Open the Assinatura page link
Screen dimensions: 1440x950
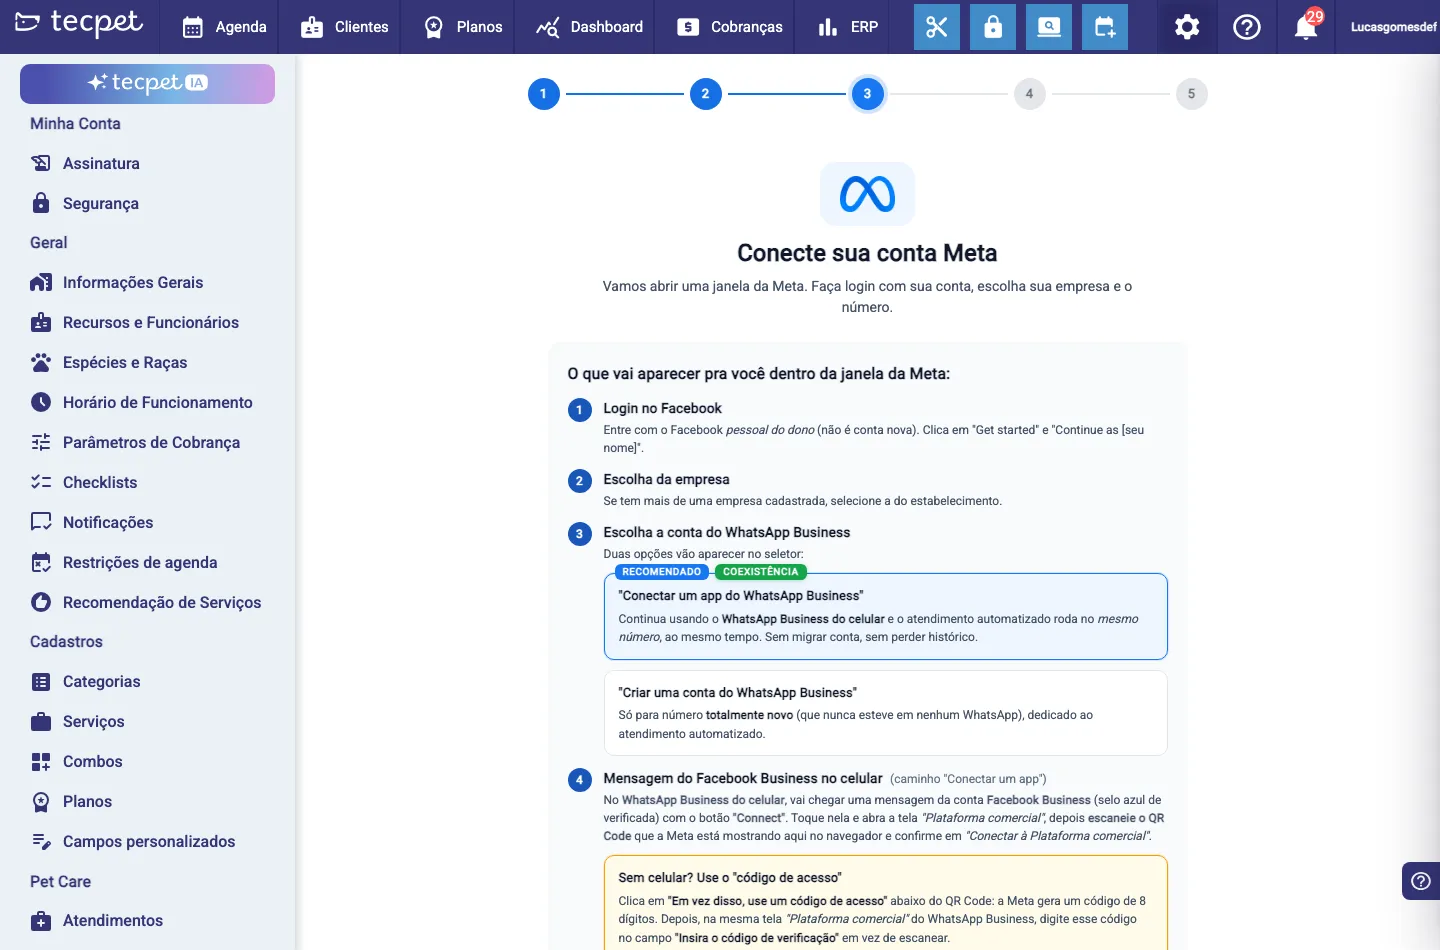point(101,163)
